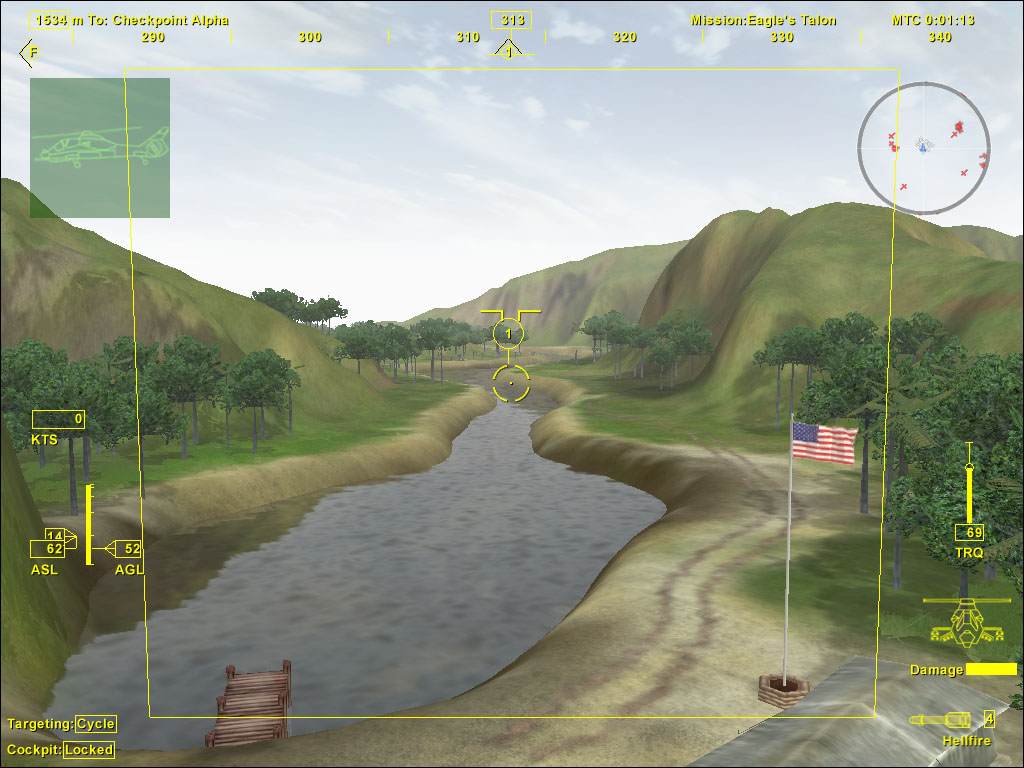Click the yellow Damage bar
Viewport: 1024px width, 768px height.
pyautogui.click(x=991, y=669)
